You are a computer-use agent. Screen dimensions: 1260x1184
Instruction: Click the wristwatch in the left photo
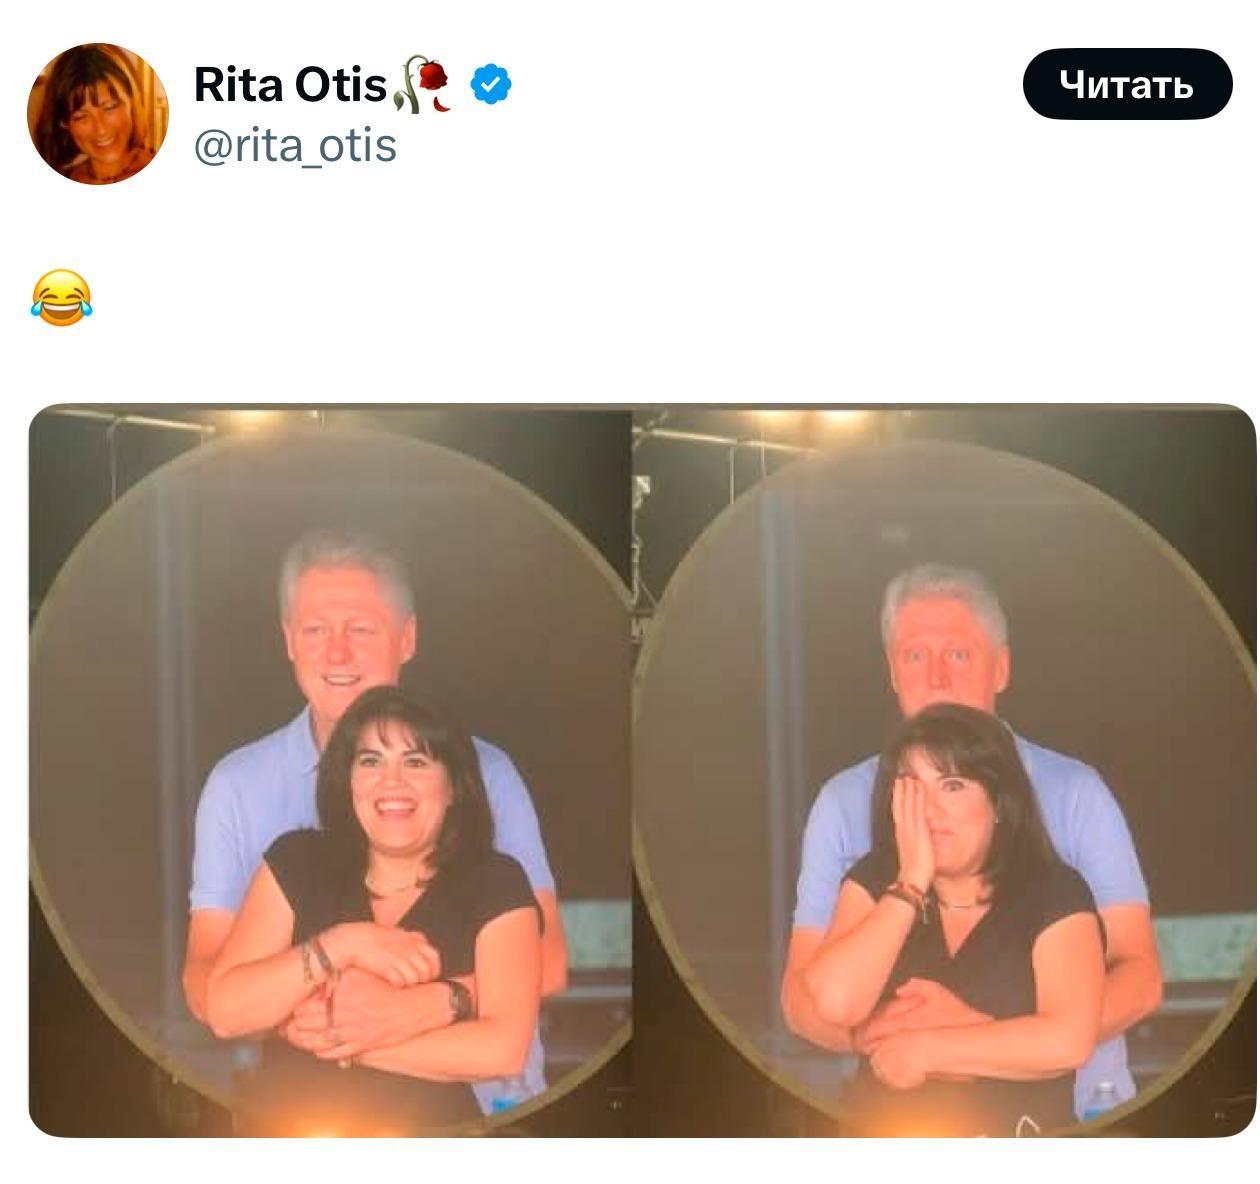[458, 1000]
